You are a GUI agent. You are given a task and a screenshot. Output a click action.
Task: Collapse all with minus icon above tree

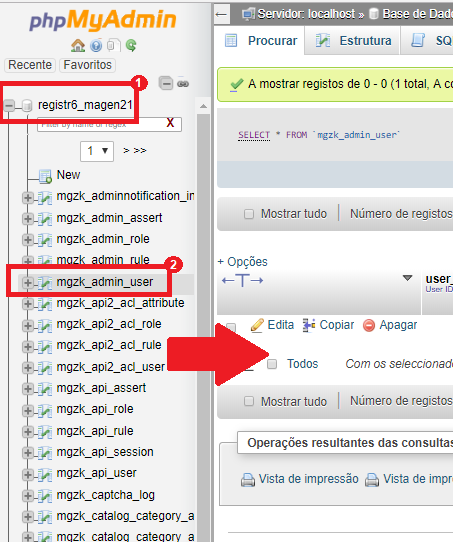[x=166, y=83]
